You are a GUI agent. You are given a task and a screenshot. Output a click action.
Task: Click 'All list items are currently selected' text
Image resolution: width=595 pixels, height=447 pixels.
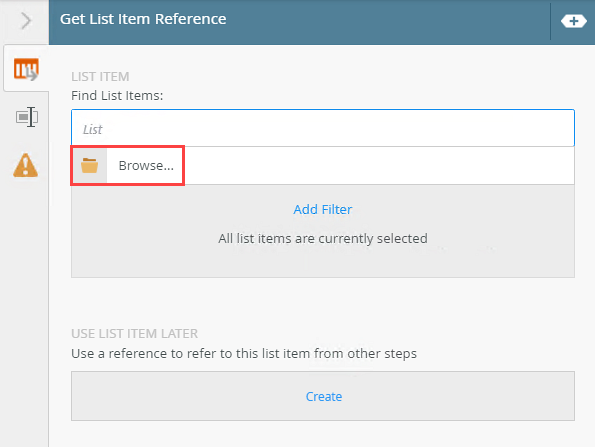(x=323, y=239)
